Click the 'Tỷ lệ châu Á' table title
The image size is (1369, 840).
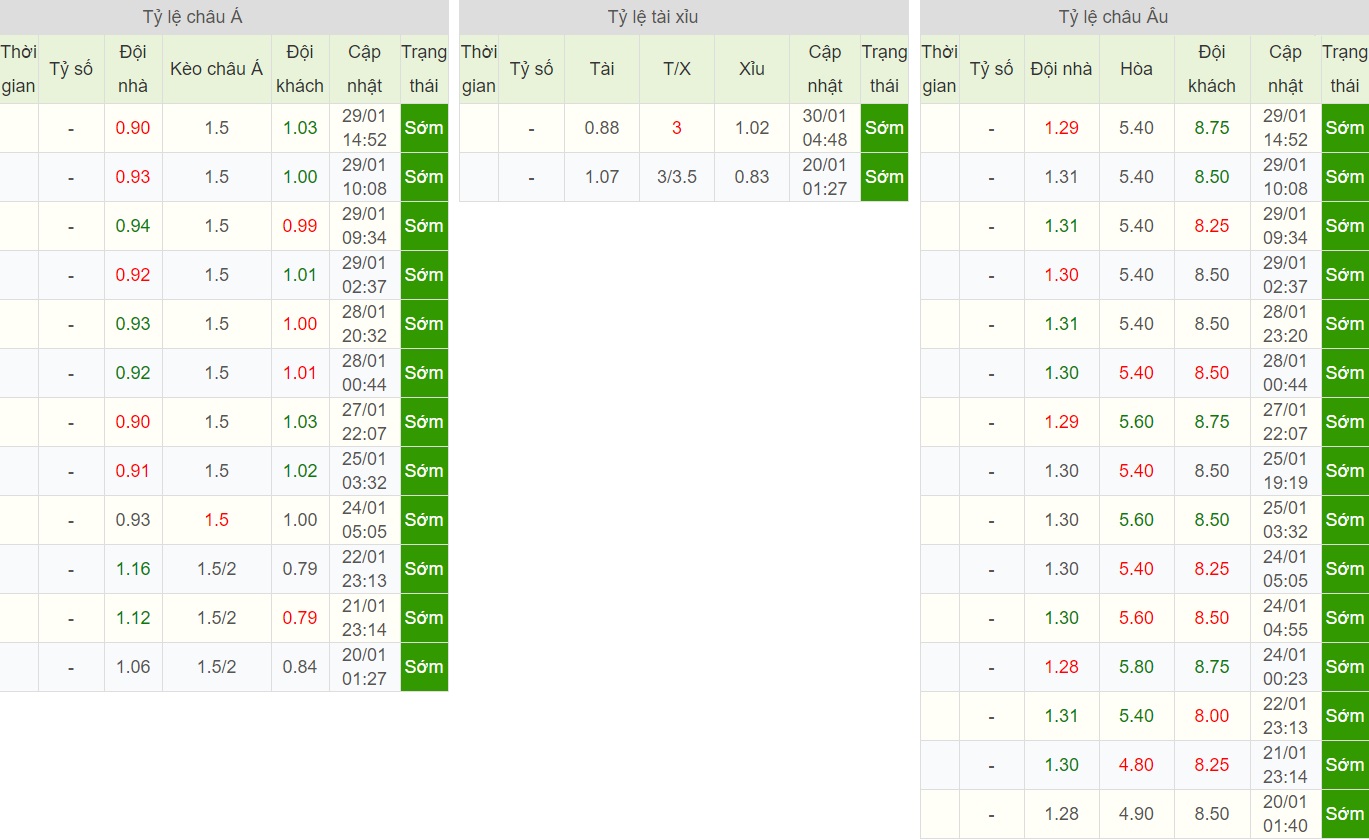193,17
